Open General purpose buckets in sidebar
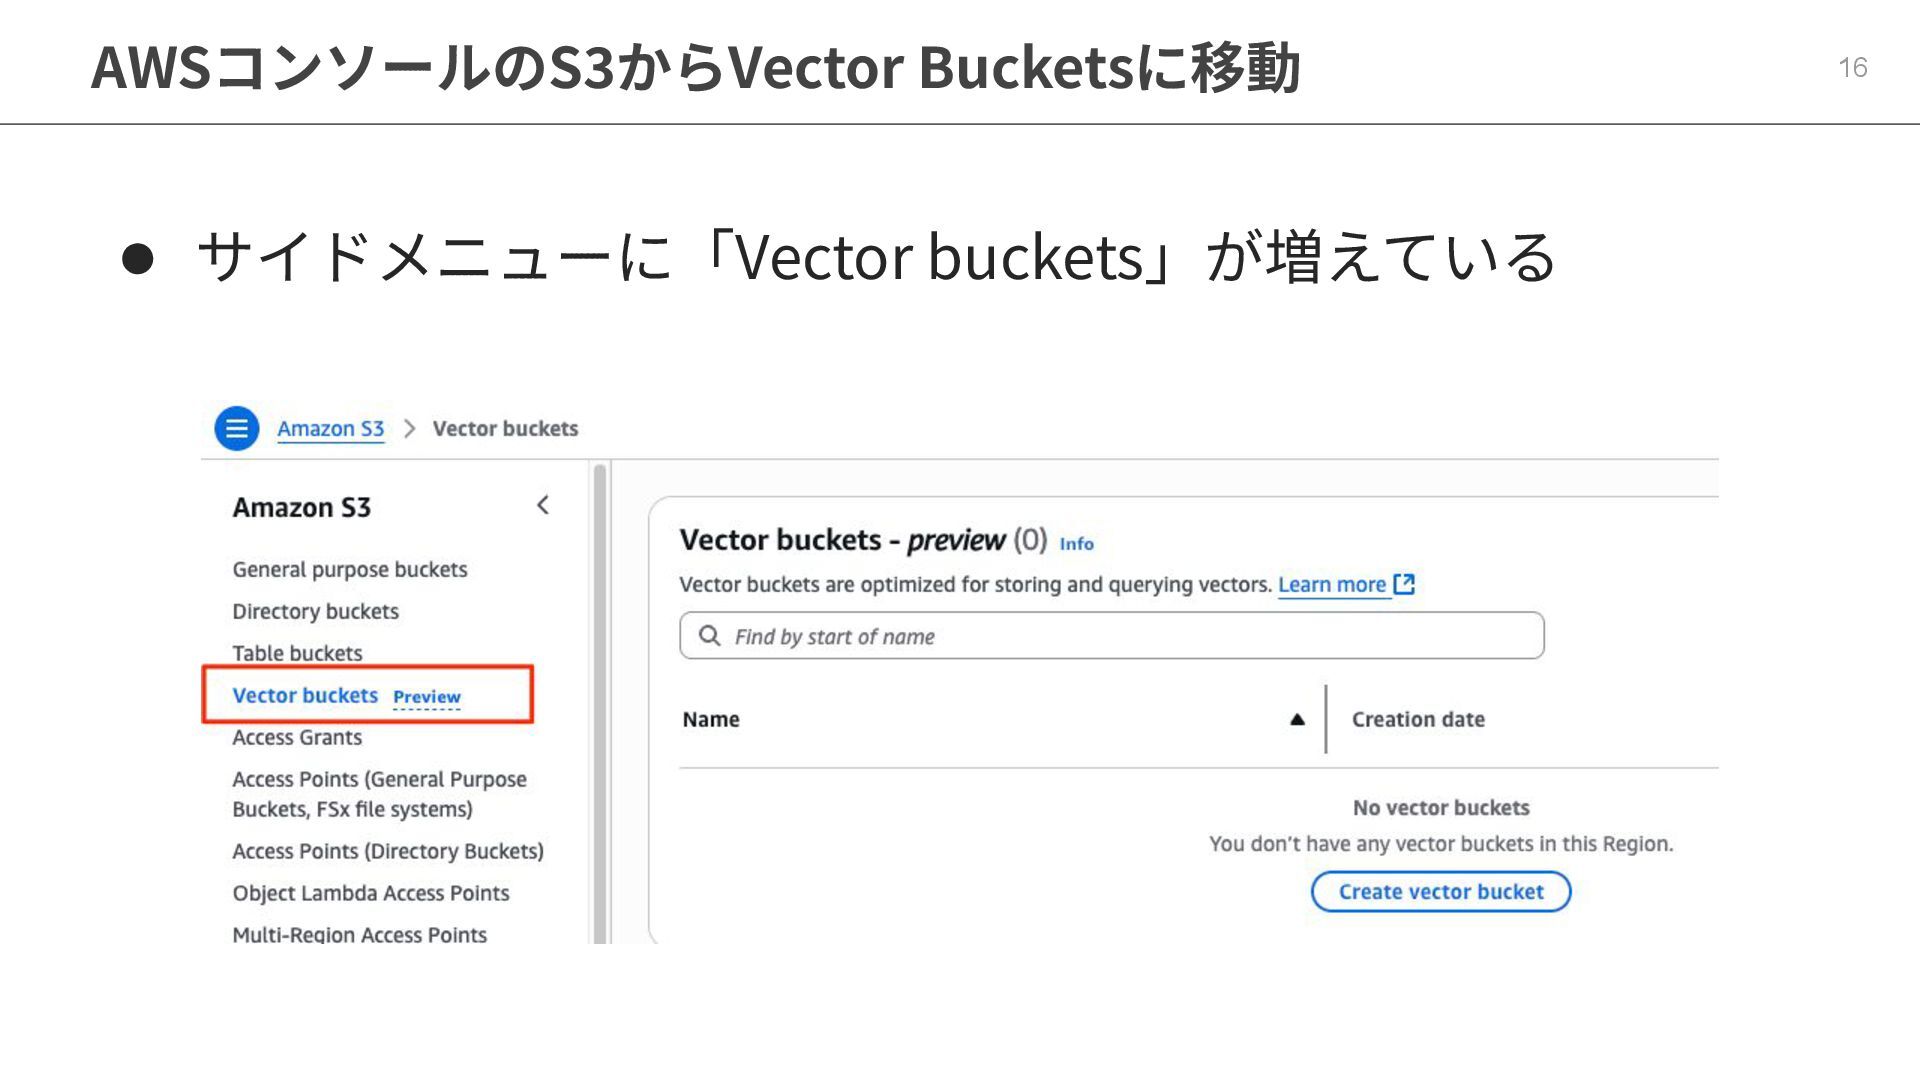 point(350,569)
